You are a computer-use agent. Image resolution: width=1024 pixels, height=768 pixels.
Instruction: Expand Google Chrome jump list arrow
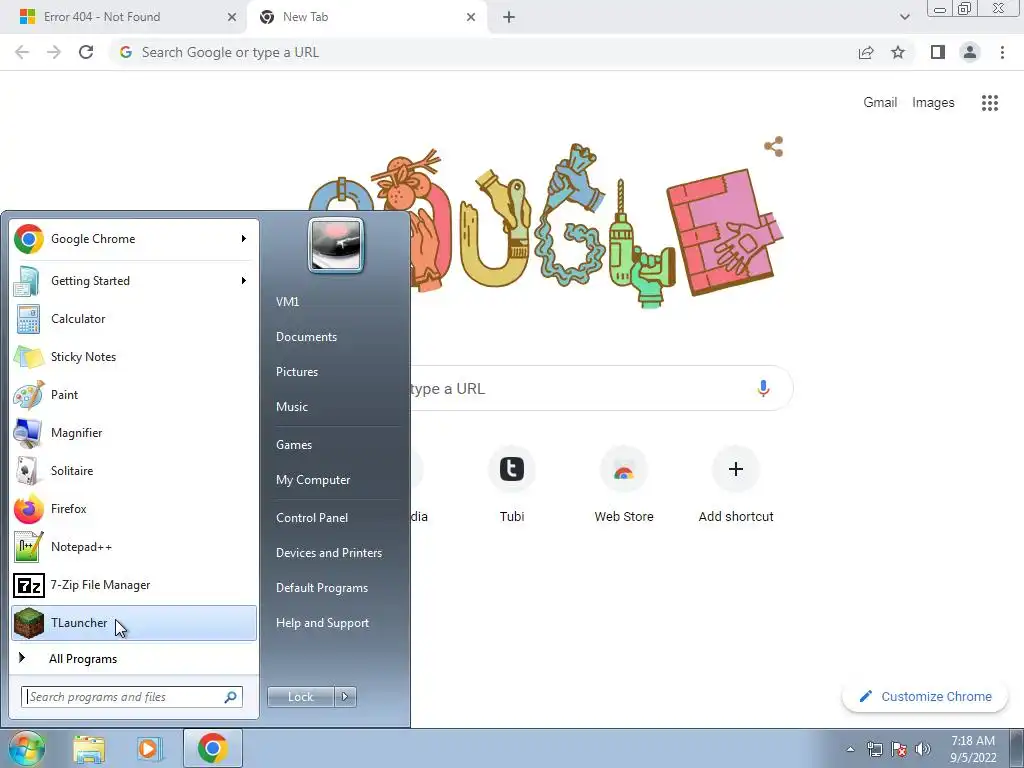[244, 239]
